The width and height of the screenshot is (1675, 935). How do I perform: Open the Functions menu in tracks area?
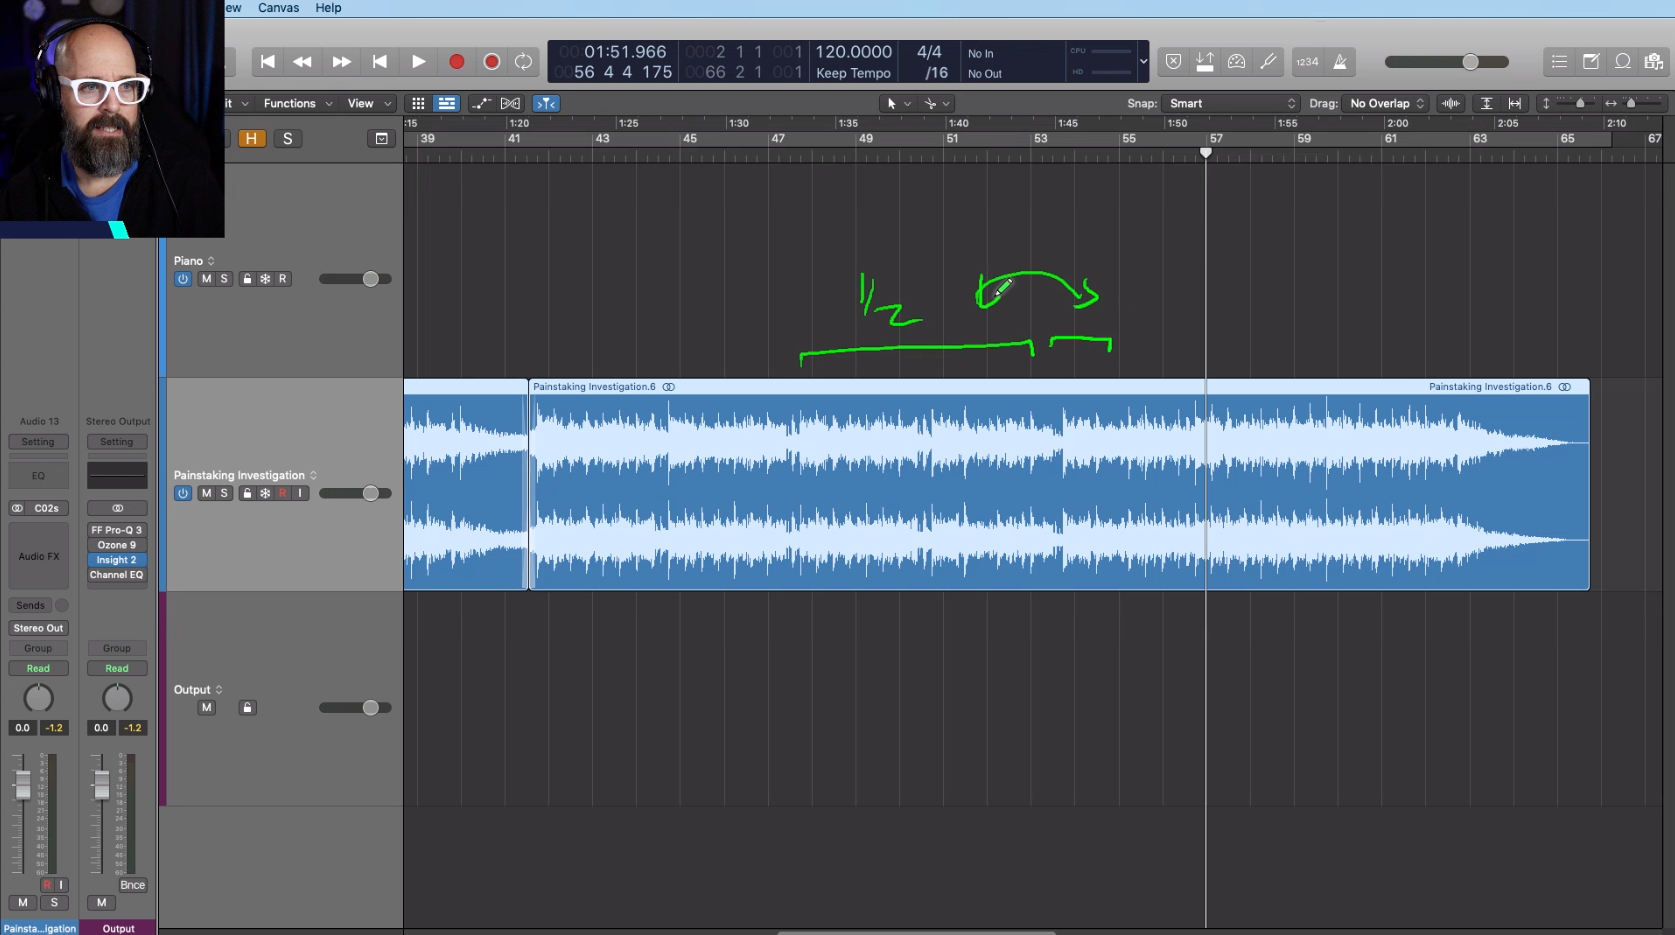[x=298, y=103]
